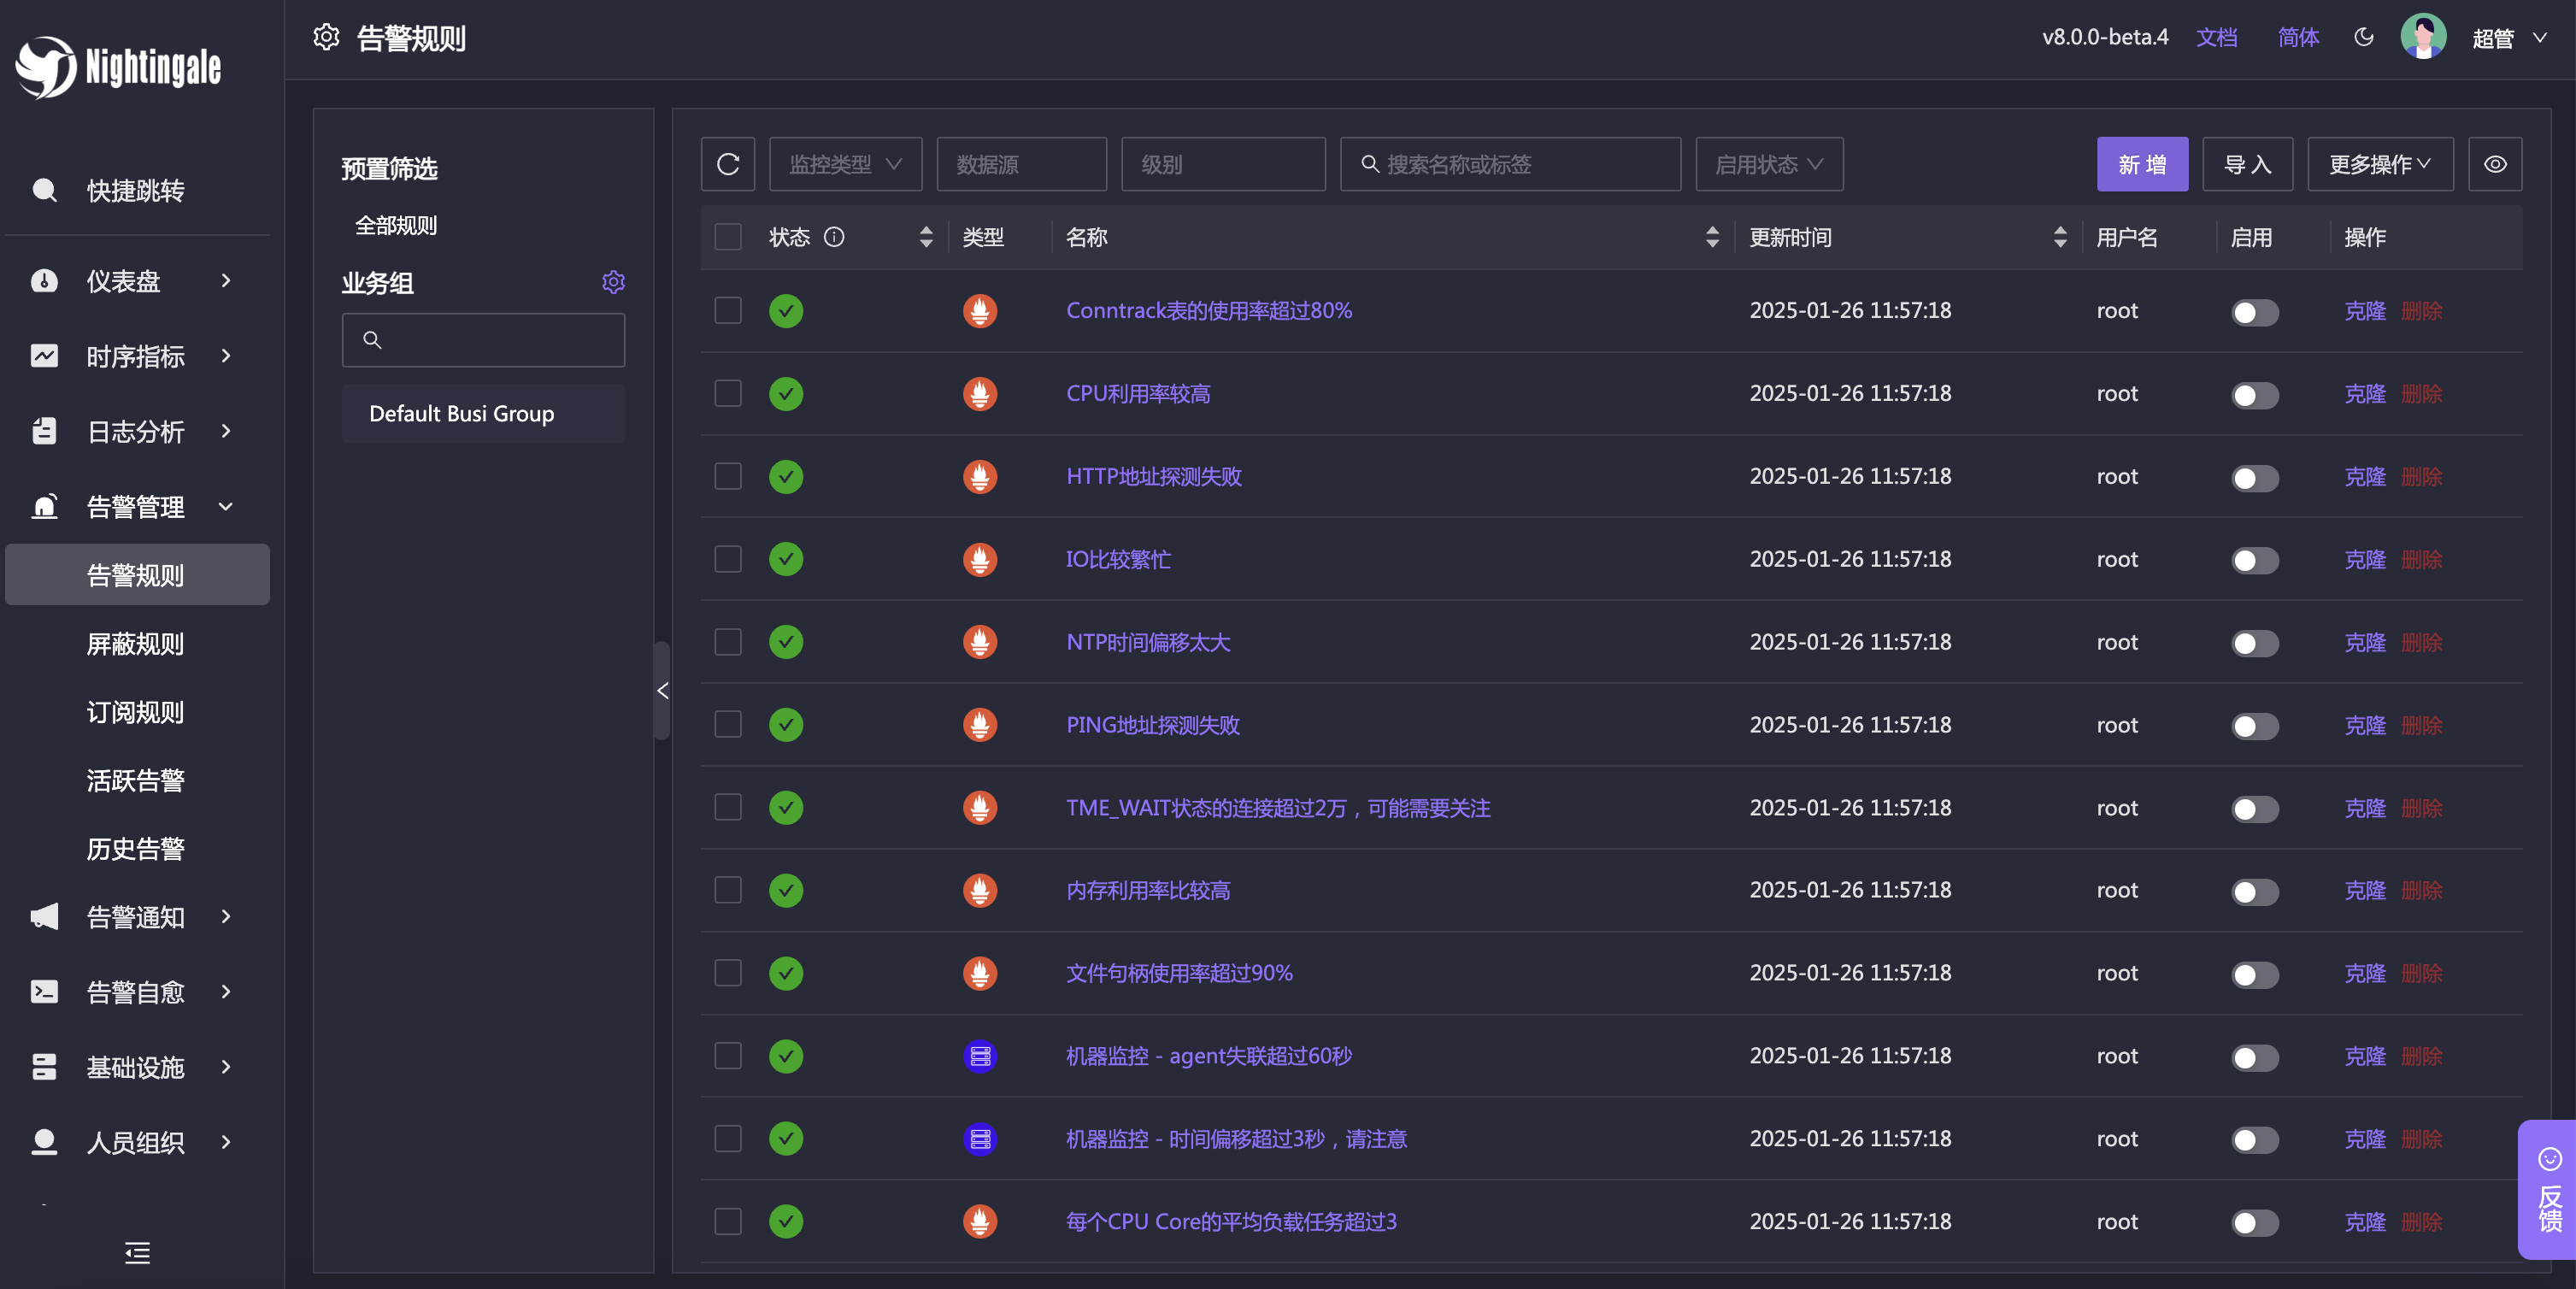This screenshot has height=1289, width=2576.
Task: Clone the 文件句柄使用率超过90% rule
Action: (x=2364, y=973)
